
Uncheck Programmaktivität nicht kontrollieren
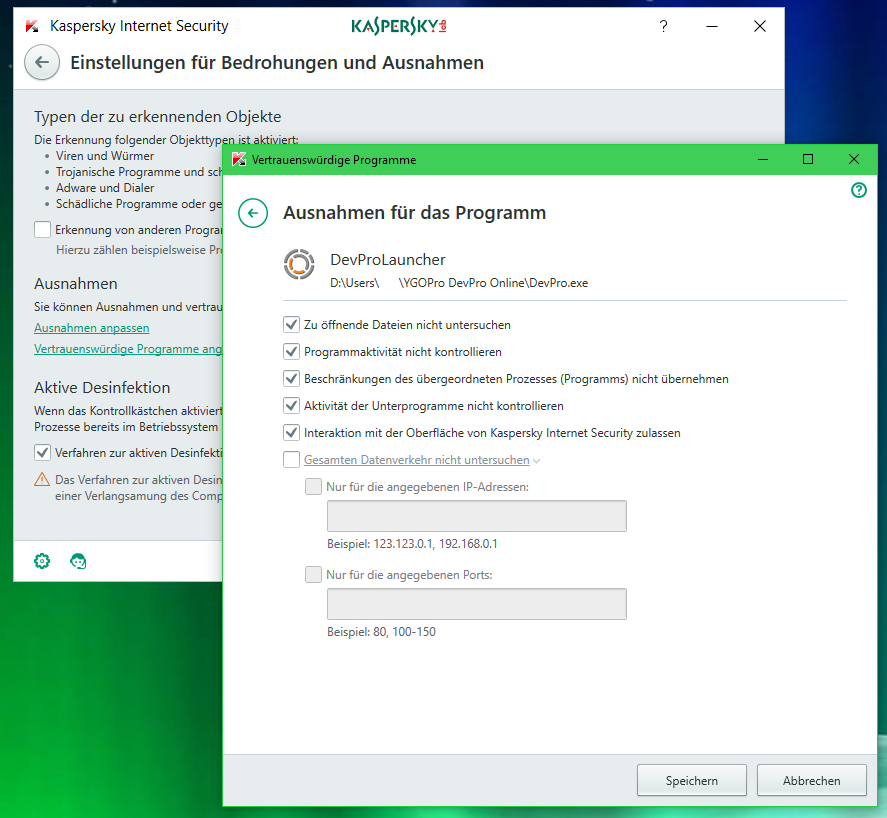click(x=291, y=352)
